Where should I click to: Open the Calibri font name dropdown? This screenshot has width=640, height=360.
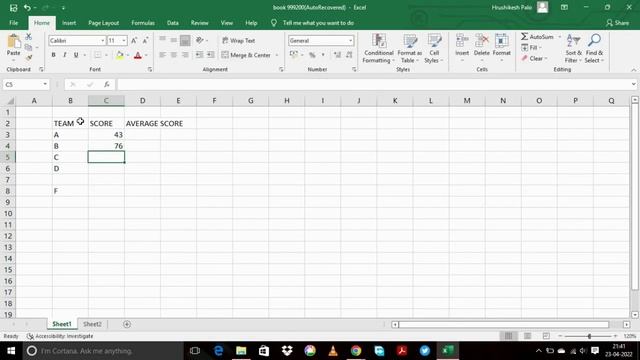(102, 41)
